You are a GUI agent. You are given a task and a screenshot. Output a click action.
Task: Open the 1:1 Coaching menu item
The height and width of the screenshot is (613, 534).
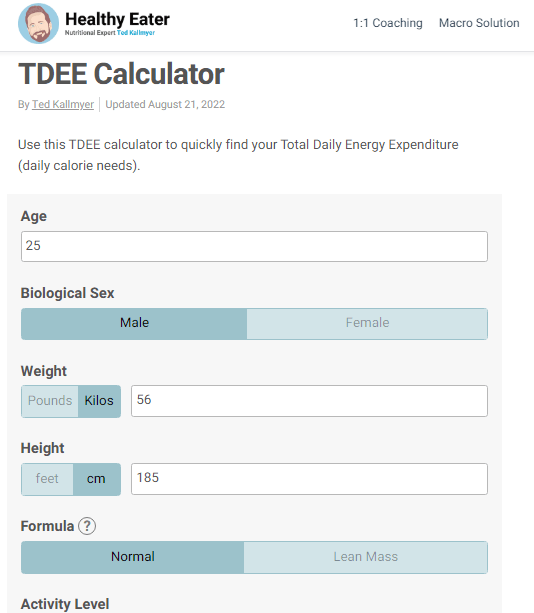point(388,23)
